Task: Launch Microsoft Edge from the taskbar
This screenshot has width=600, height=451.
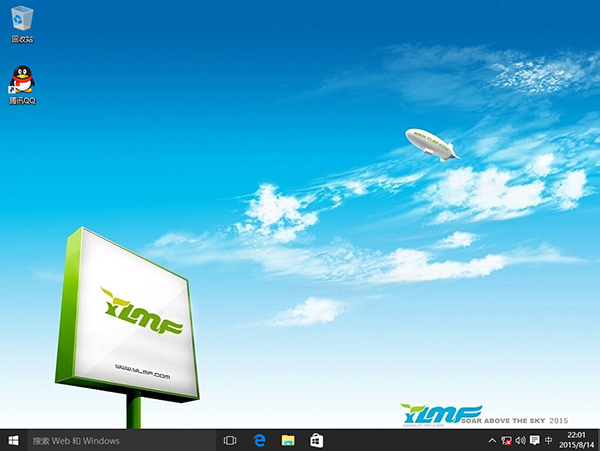Action: pyautogui.click(x=258, y=440)
